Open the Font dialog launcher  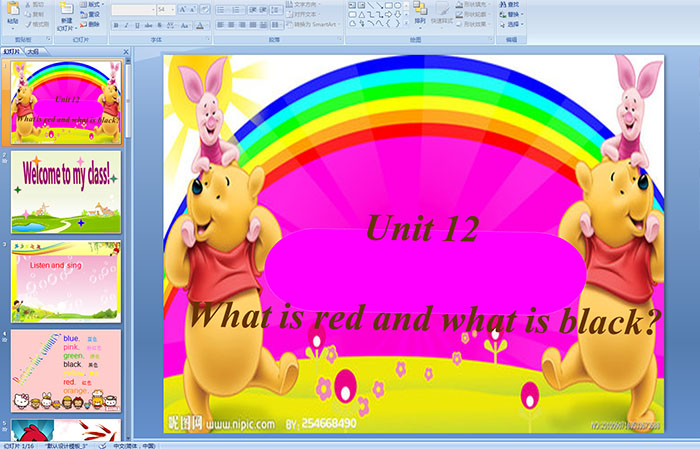[208, 40]
